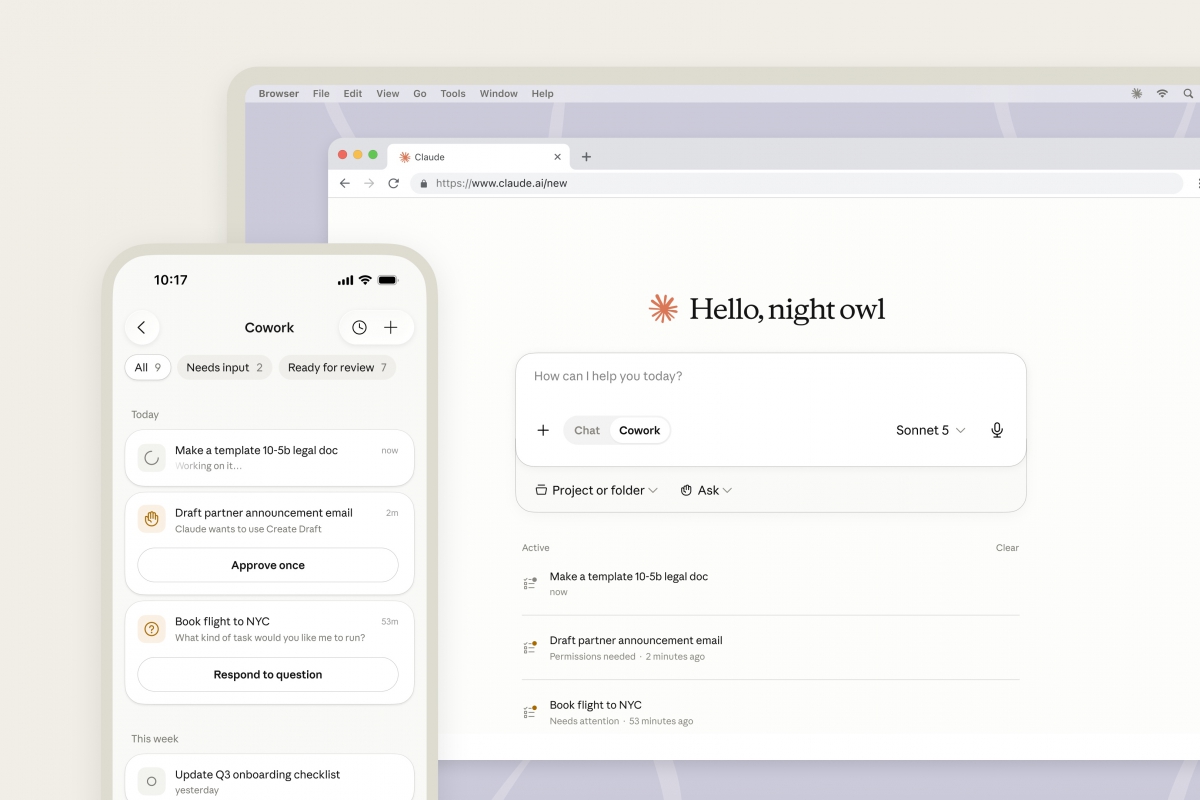Click the Permissions needed status text

click(592, 657)
